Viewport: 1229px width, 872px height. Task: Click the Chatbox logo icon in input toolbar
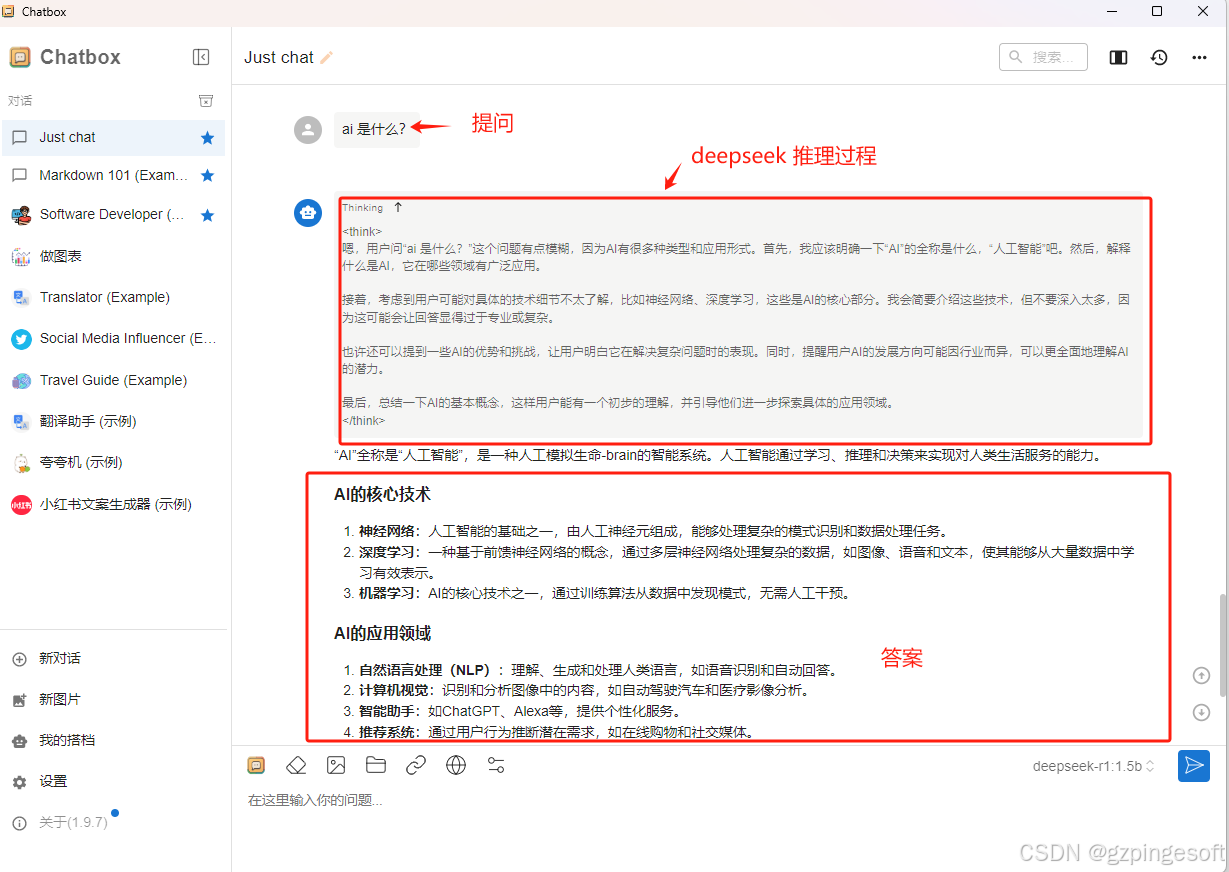point(256,765)
